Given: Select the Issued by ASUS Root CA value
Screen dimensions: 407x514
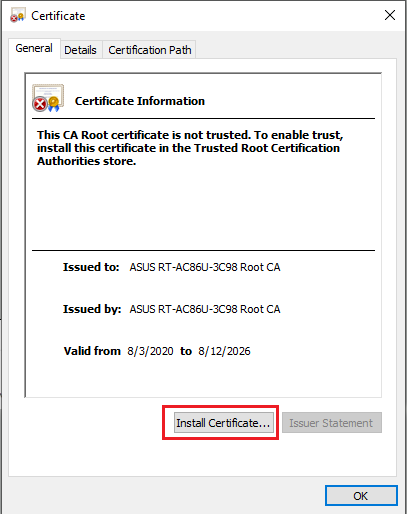Looking at the screenshot, I should (x=205, y=309).
